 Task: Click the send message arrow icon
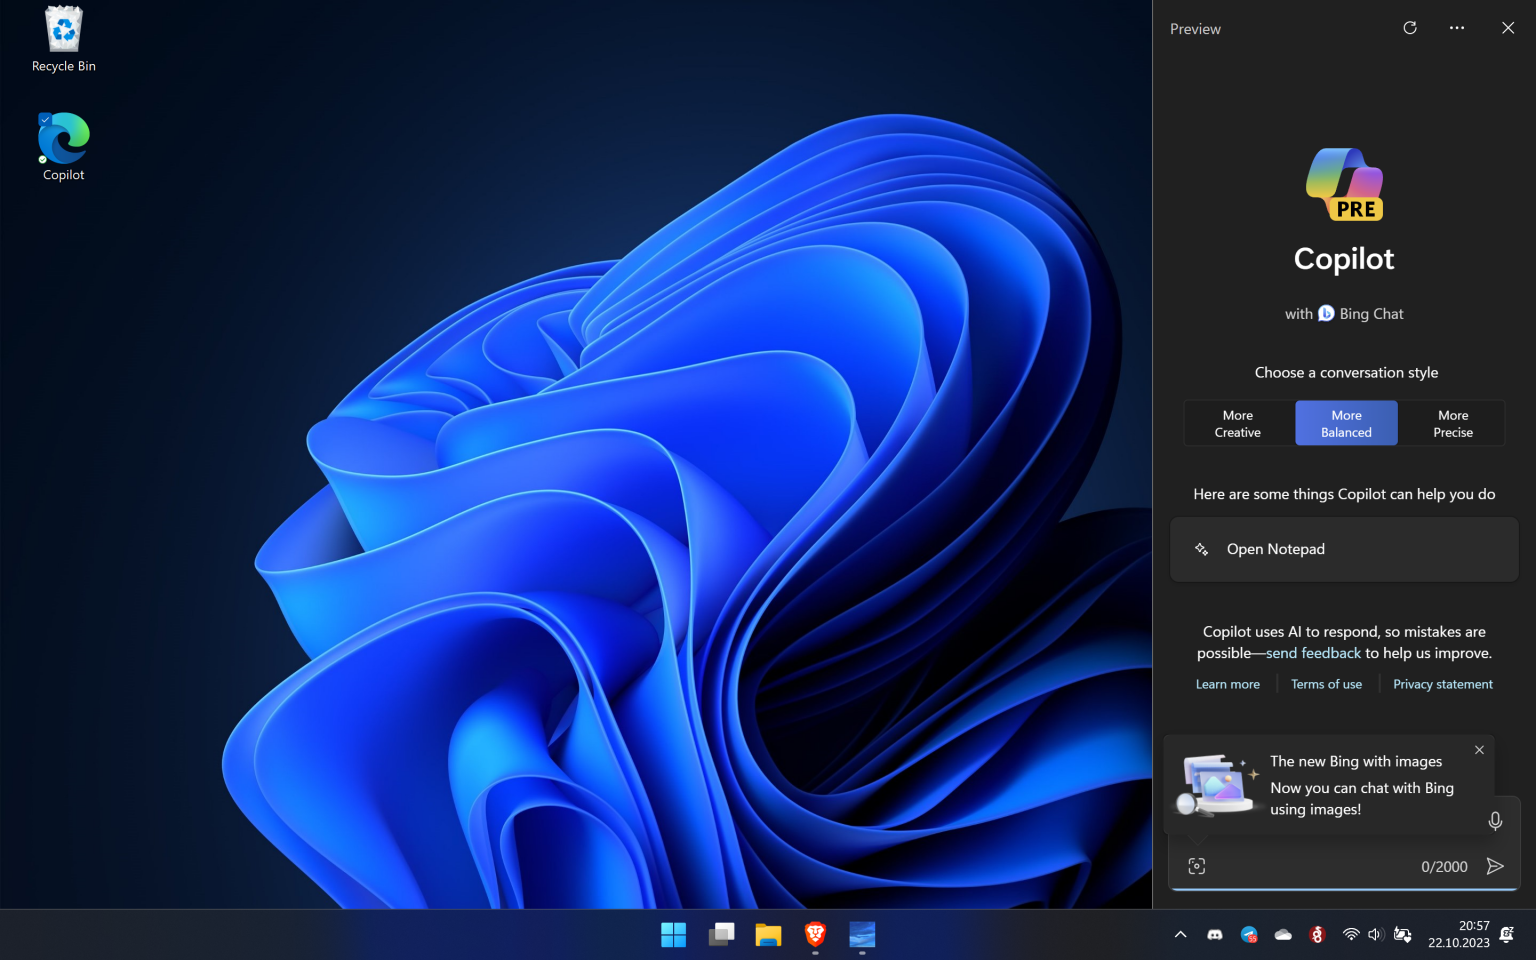pyautogui.click(x=1495, y=866)
